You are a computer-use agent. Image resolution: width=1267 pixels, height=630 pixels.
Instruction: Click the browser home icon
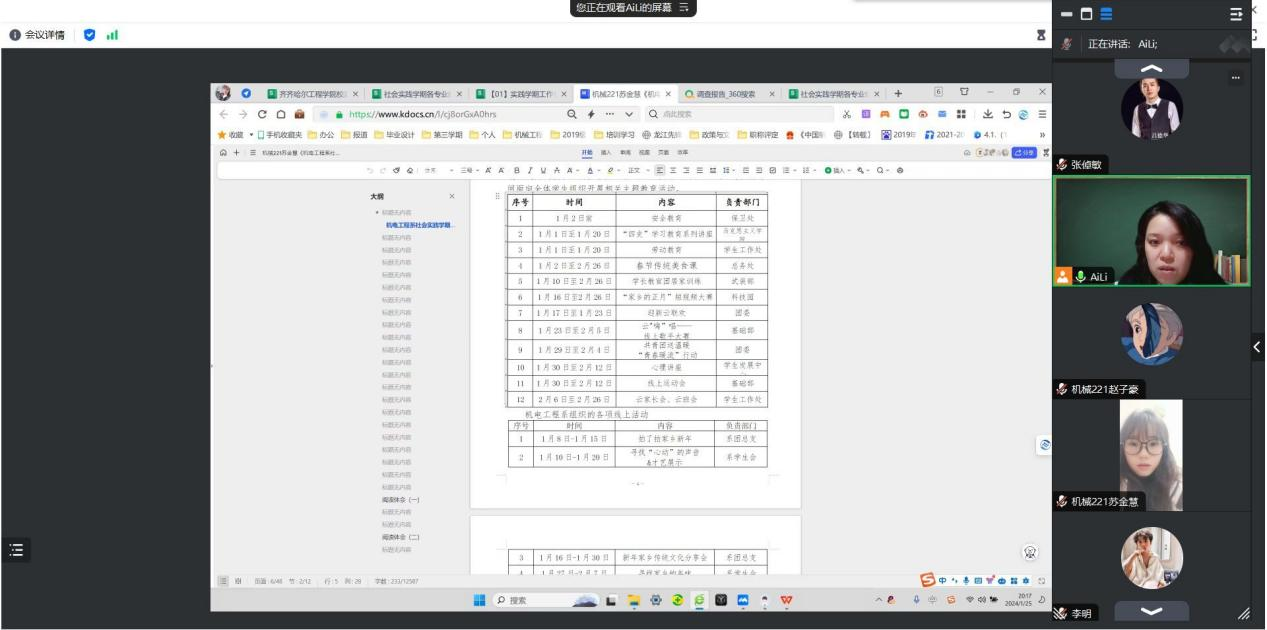pyautogui.click(x=282, y=115)
